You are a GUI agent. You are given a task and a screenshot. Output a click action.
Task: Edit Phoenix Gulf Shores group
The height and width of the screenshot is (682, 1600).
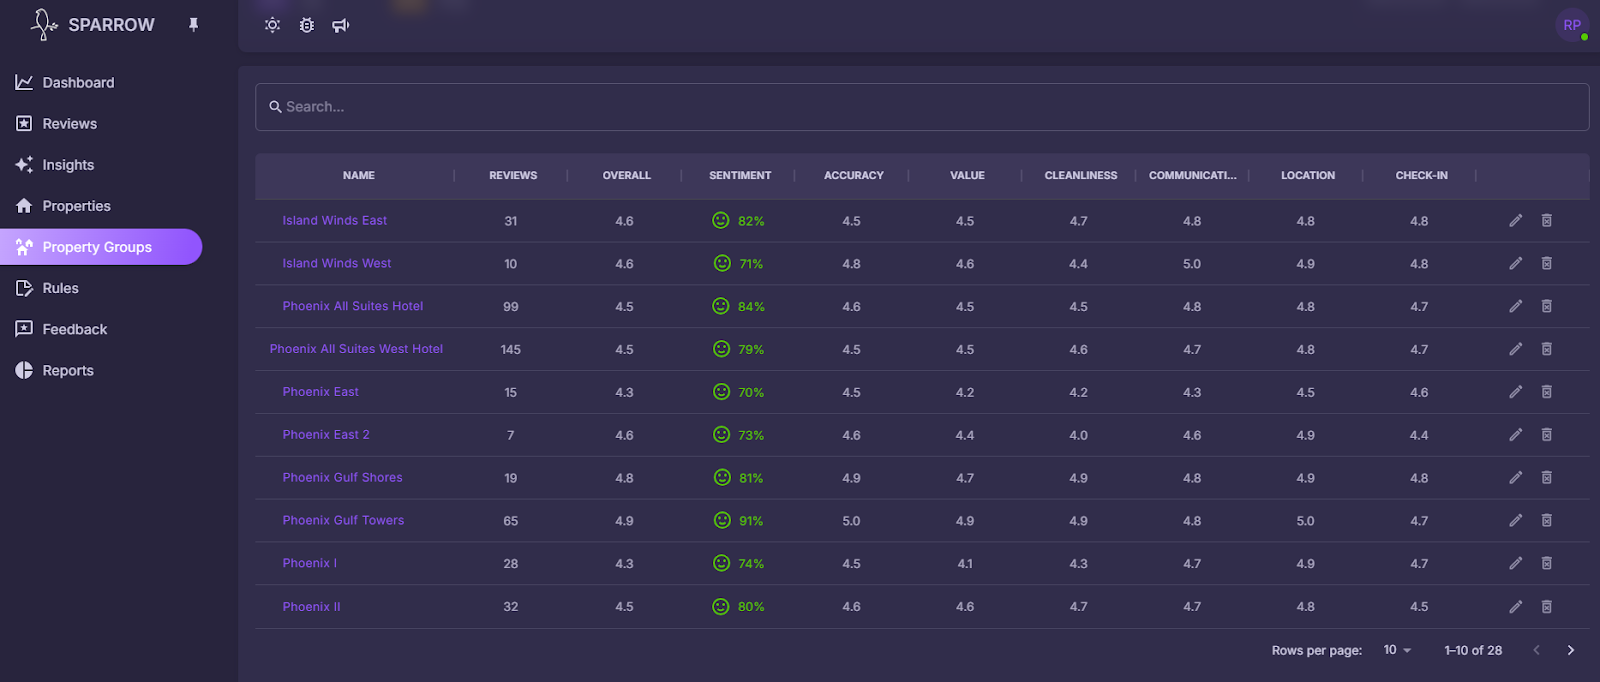point(1516,478)
